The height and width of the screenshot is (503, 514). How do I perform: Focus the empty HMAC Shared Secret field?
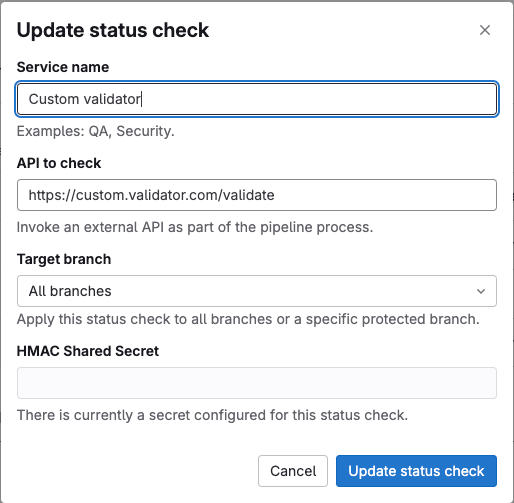257,383
